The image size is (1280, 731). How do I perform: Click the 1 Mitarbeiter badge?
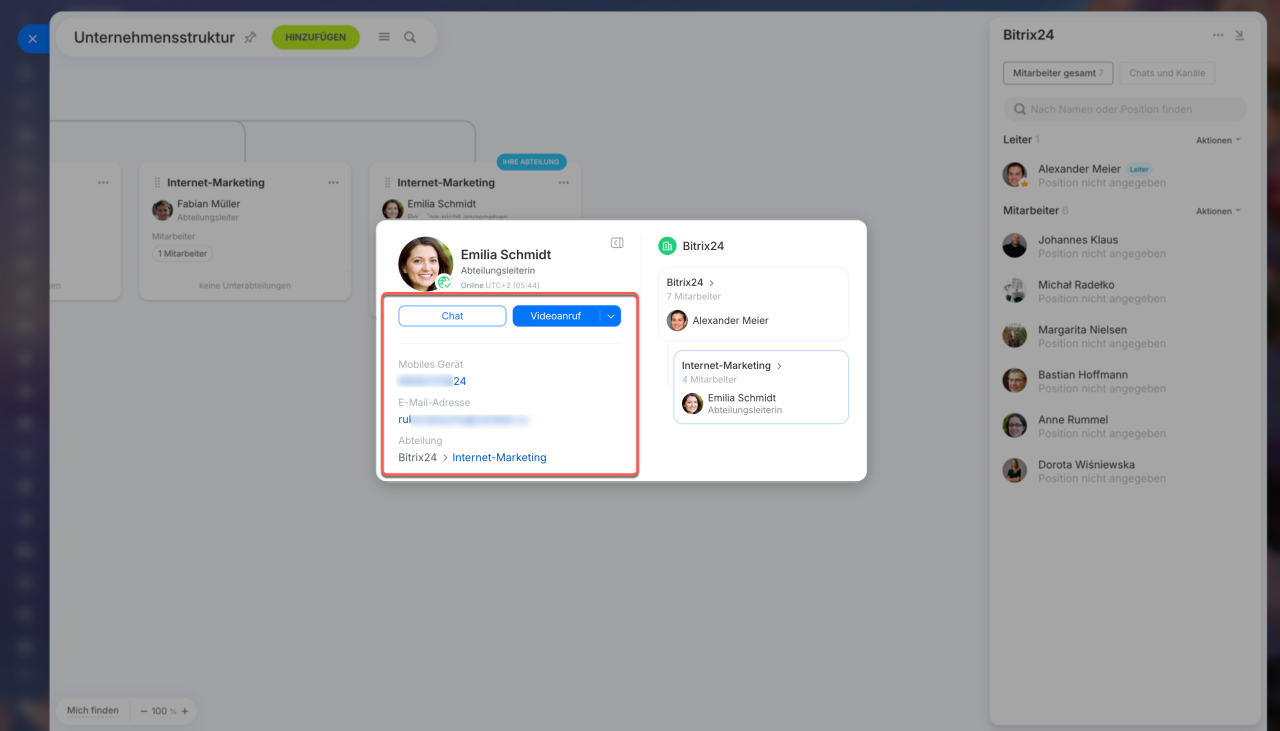pos(183,254)
